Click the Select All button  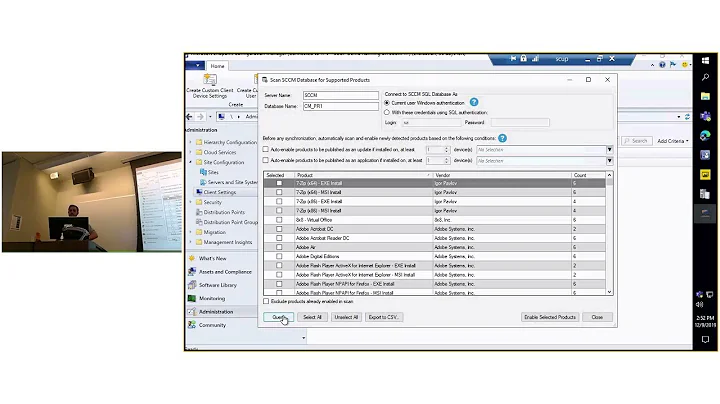tap(312, 317)
